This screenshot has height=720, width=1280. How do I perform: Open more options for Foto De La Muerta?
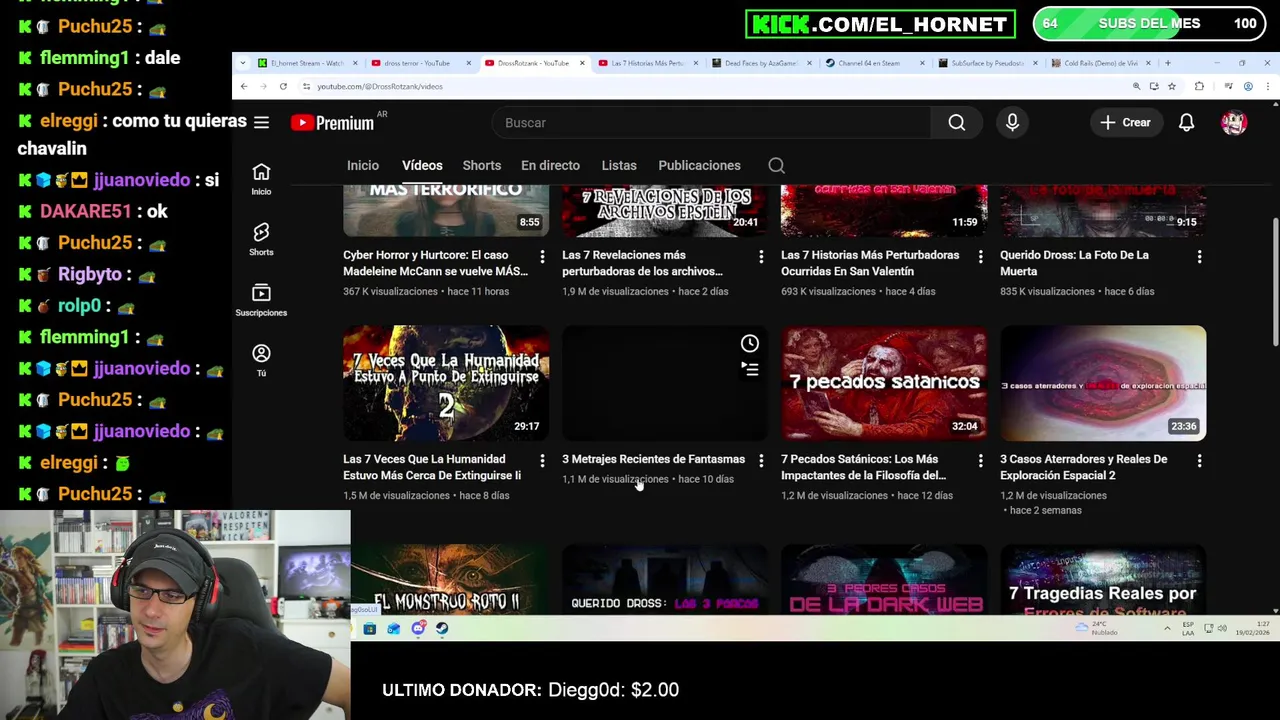pos(1199,257)
